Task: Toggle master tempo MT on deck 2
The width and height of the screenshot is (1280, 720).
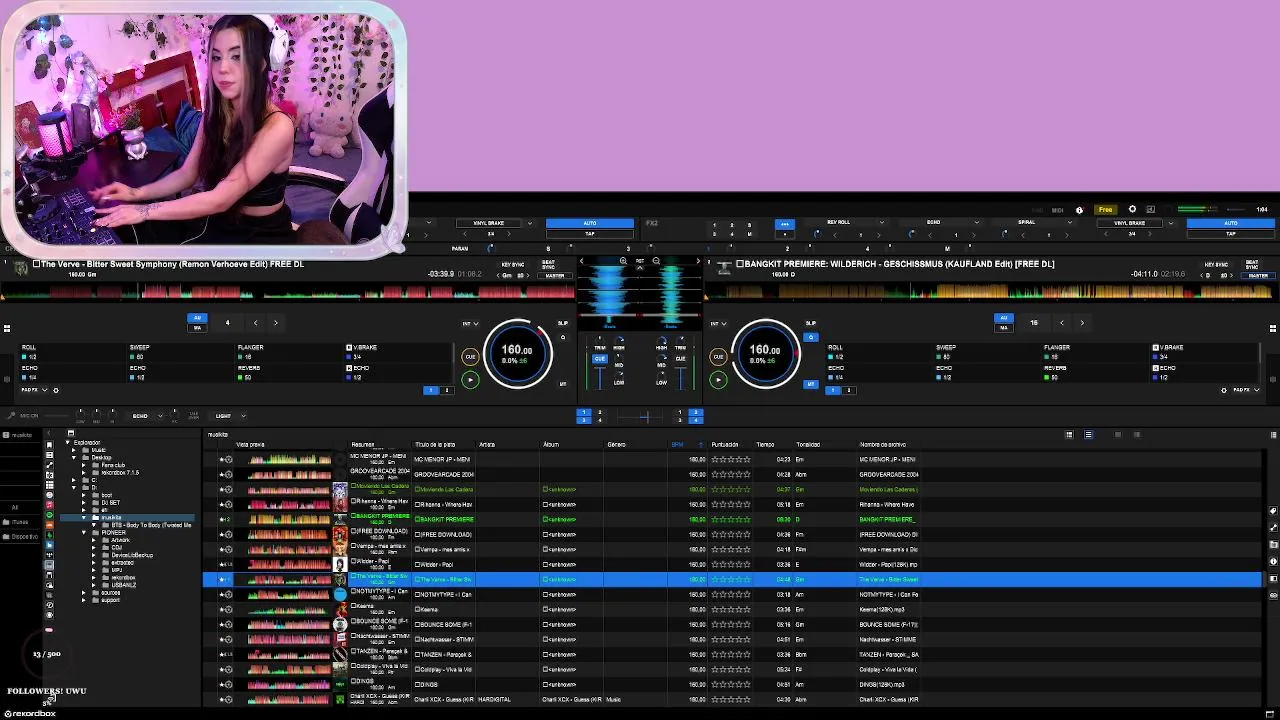Action: pyautogui.click(x=811, y=384)
